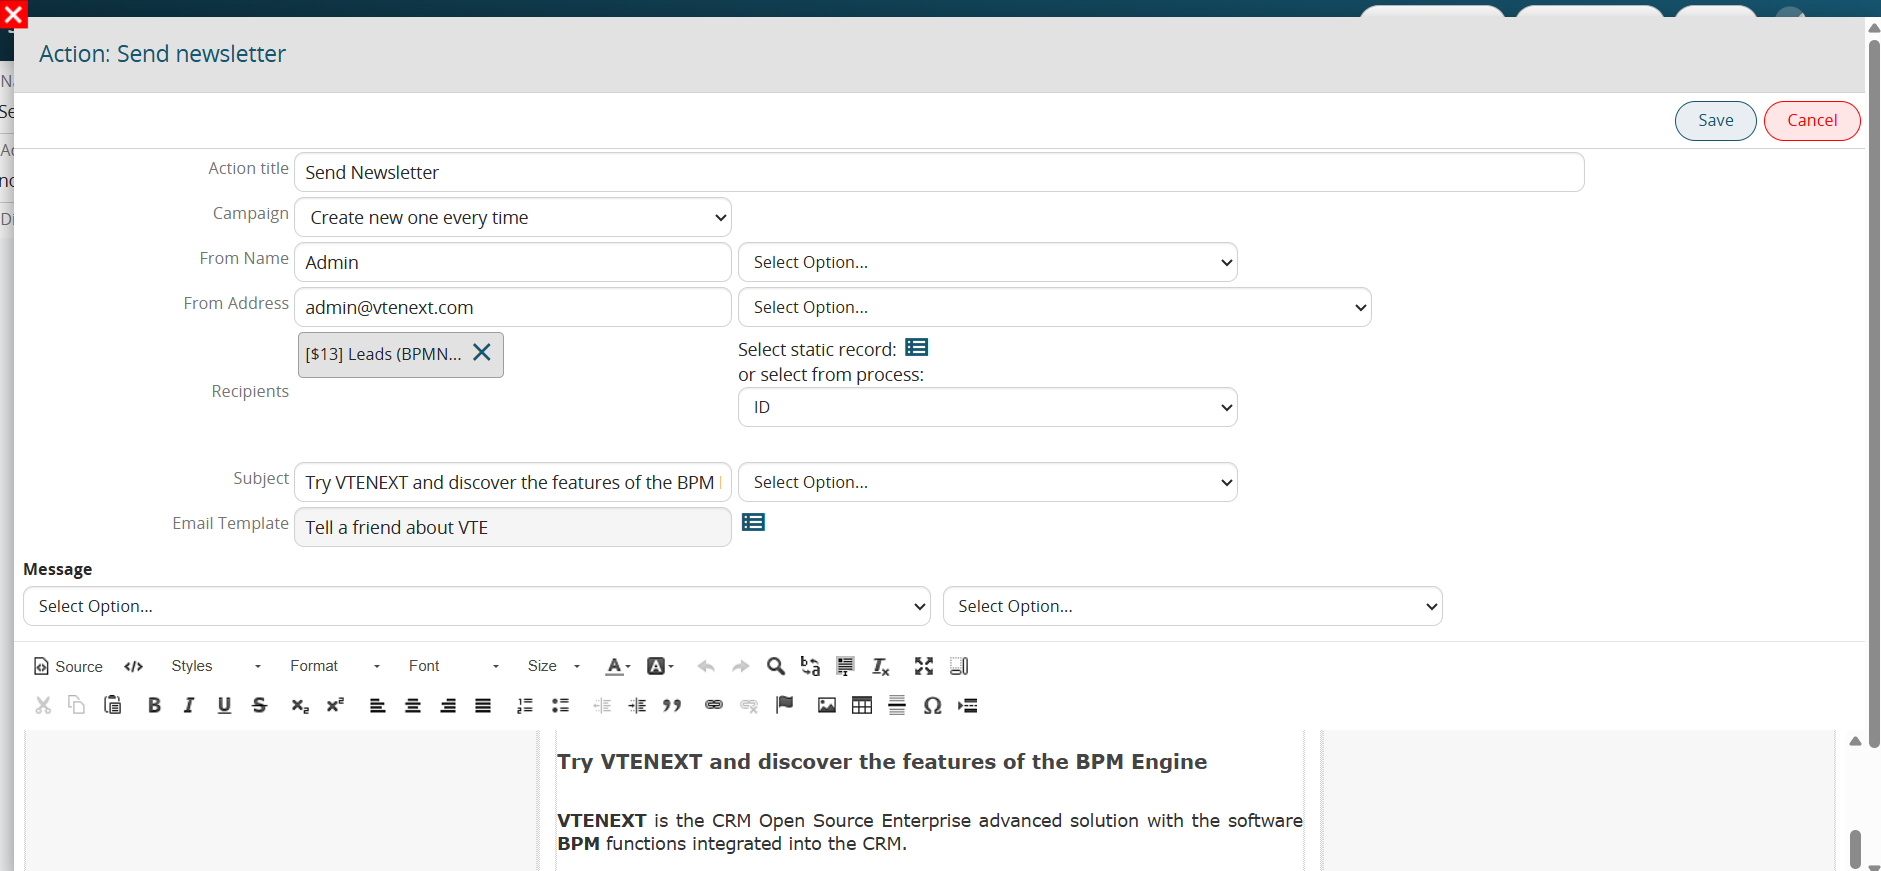Toggle strikethrough formatting
Image resolution: width=1881 pixels, height=871 pixels.
[260, 705]
